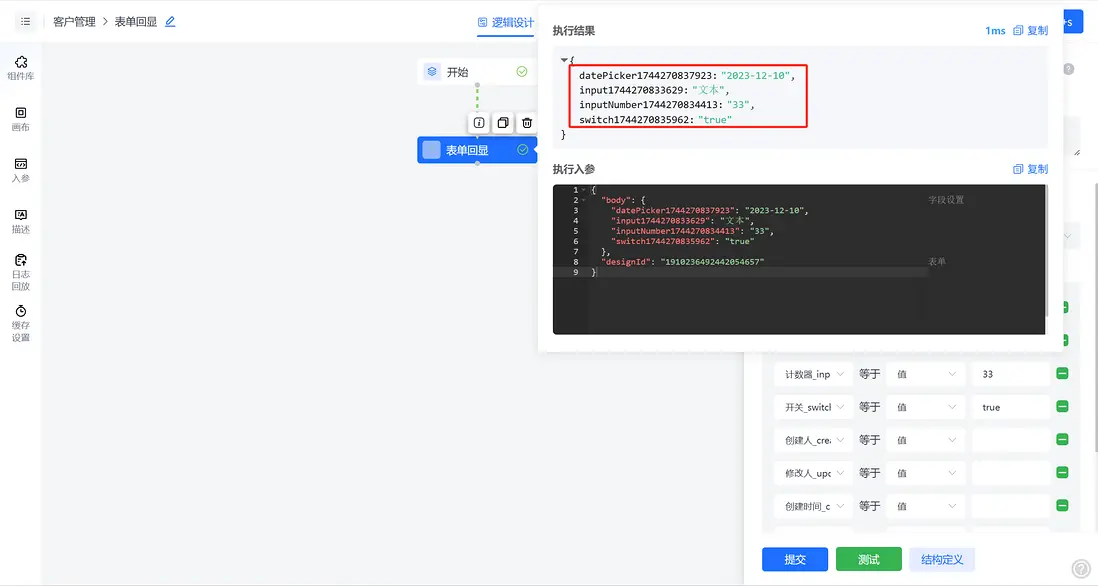Click the switch1744270835962 result key
This screenshot has width=1098, height=586.
[x=635, y=120]
